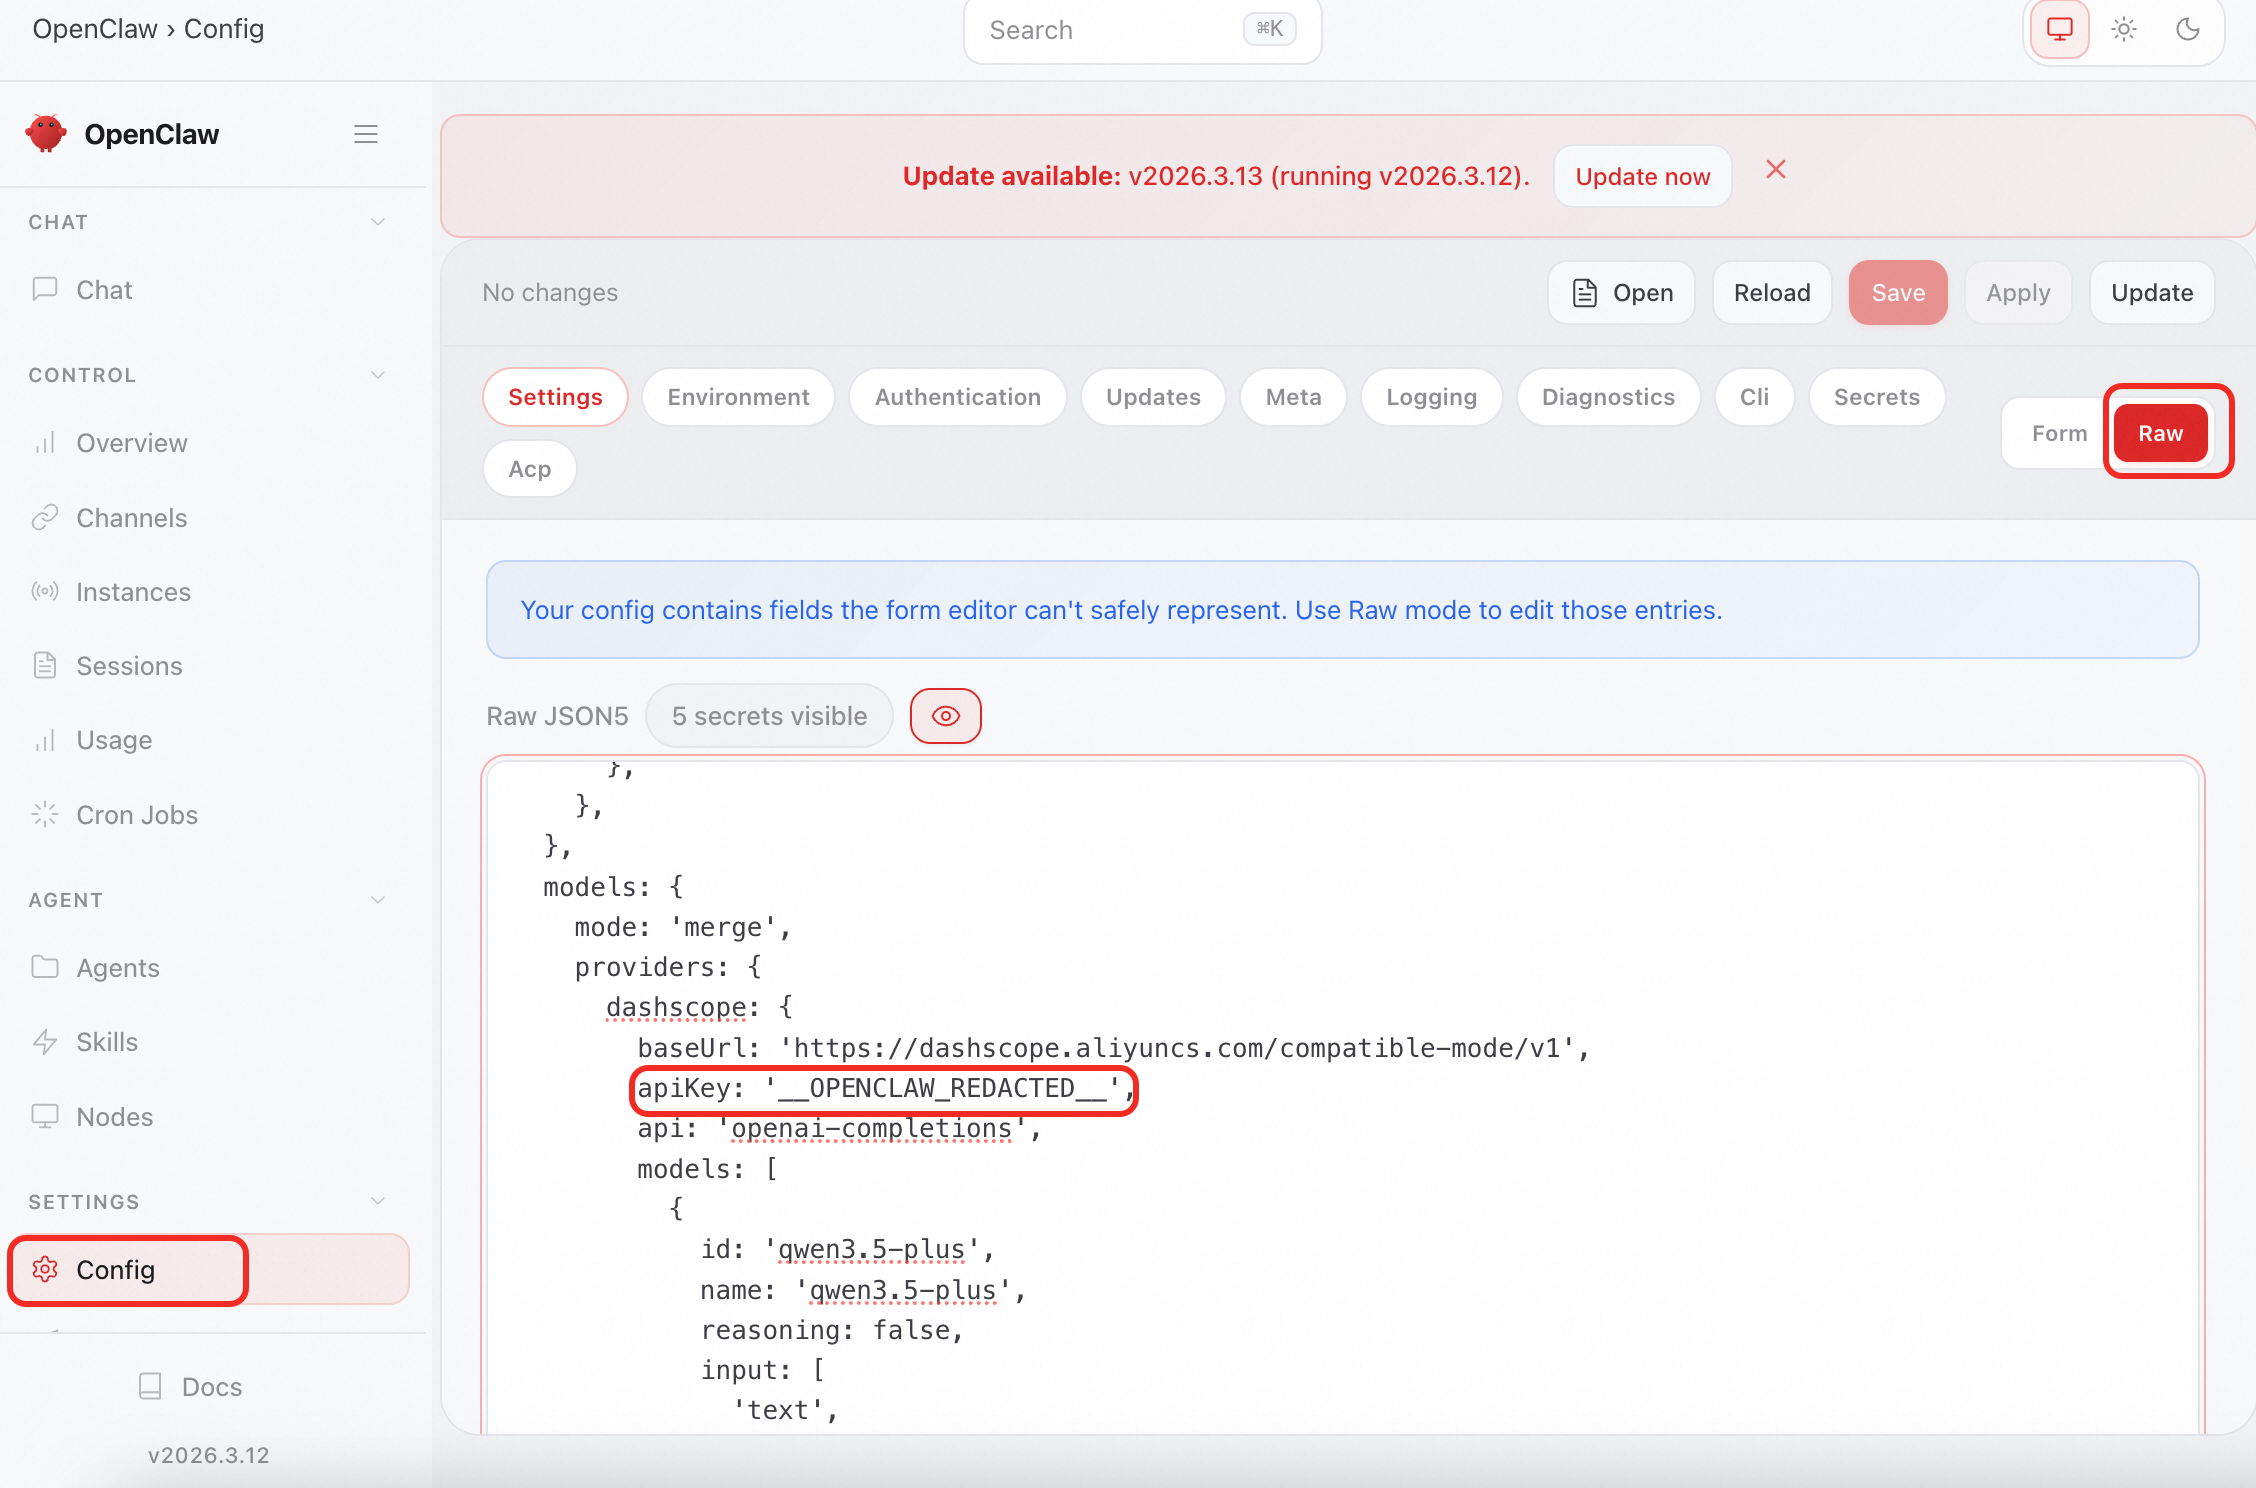Image resolution: width=2256 pixels, height=1488 pixels.
Task: Click the Channels link icon
Action: point(45,517)
